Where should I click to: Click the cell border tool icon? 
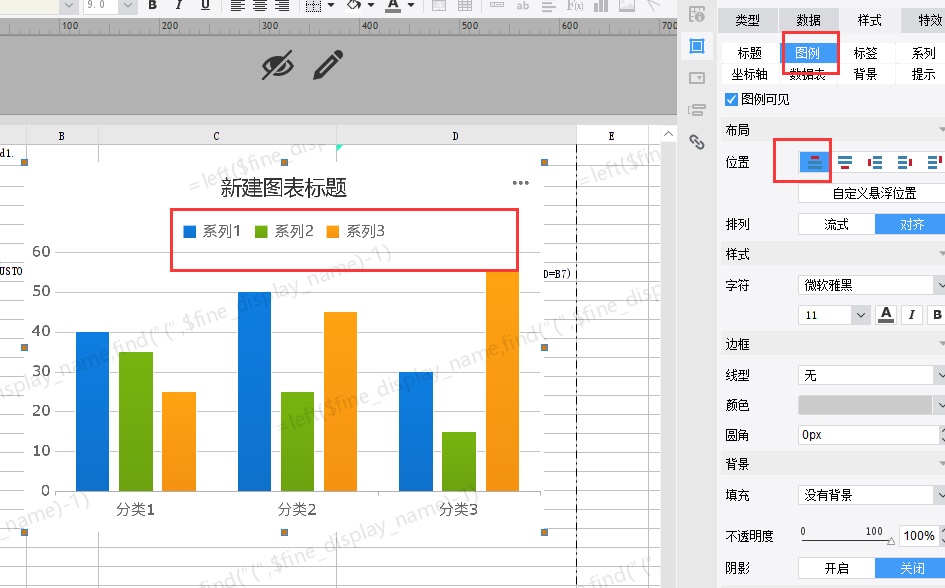pos(313,6)
